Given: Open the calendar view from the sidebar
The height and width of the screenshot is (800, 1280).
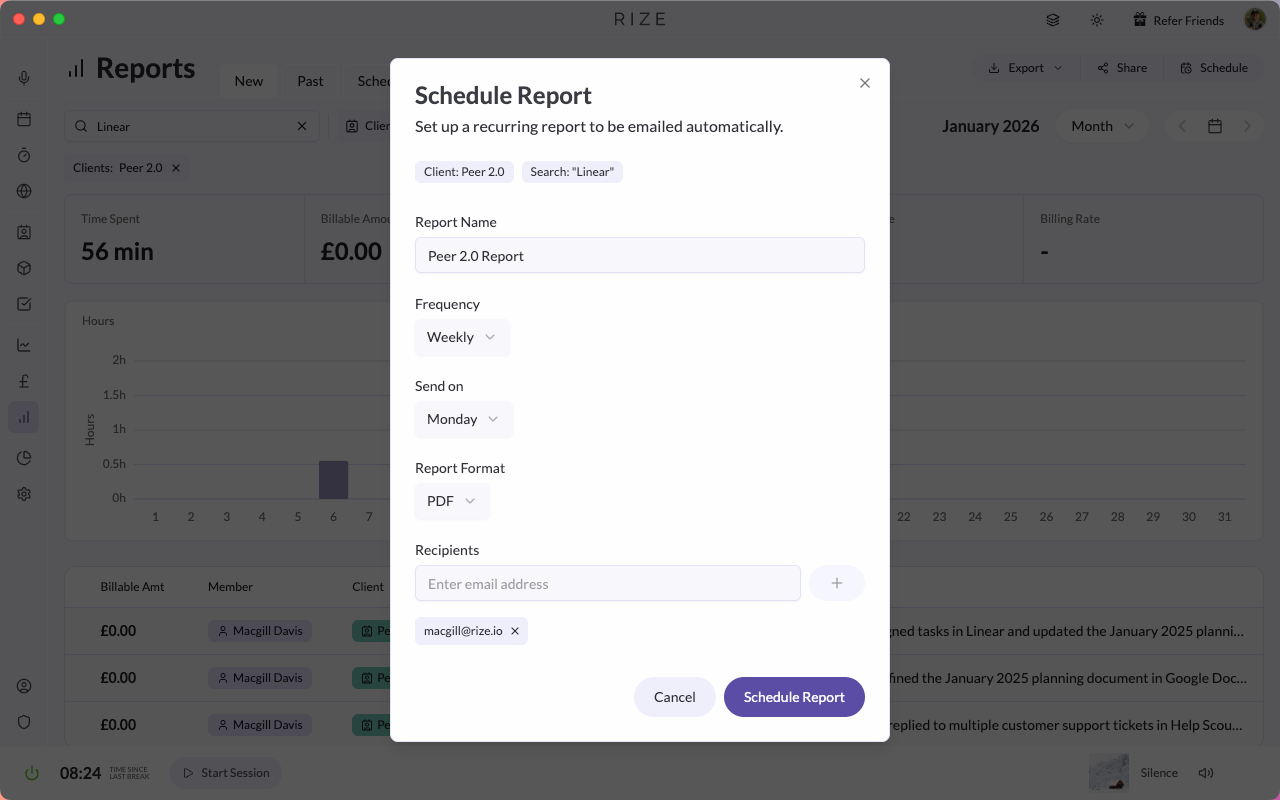Looking at the screenshot, I should coord(23,118).
